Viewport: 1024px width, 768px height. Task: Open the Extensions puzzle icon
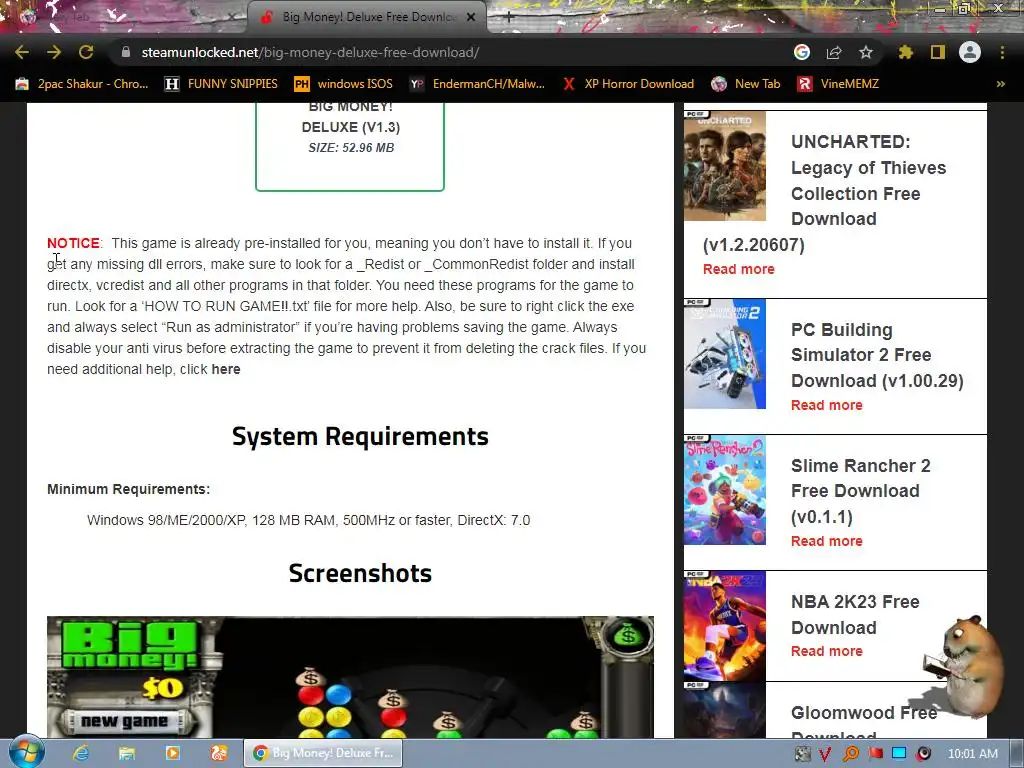[x=906, y=52]
